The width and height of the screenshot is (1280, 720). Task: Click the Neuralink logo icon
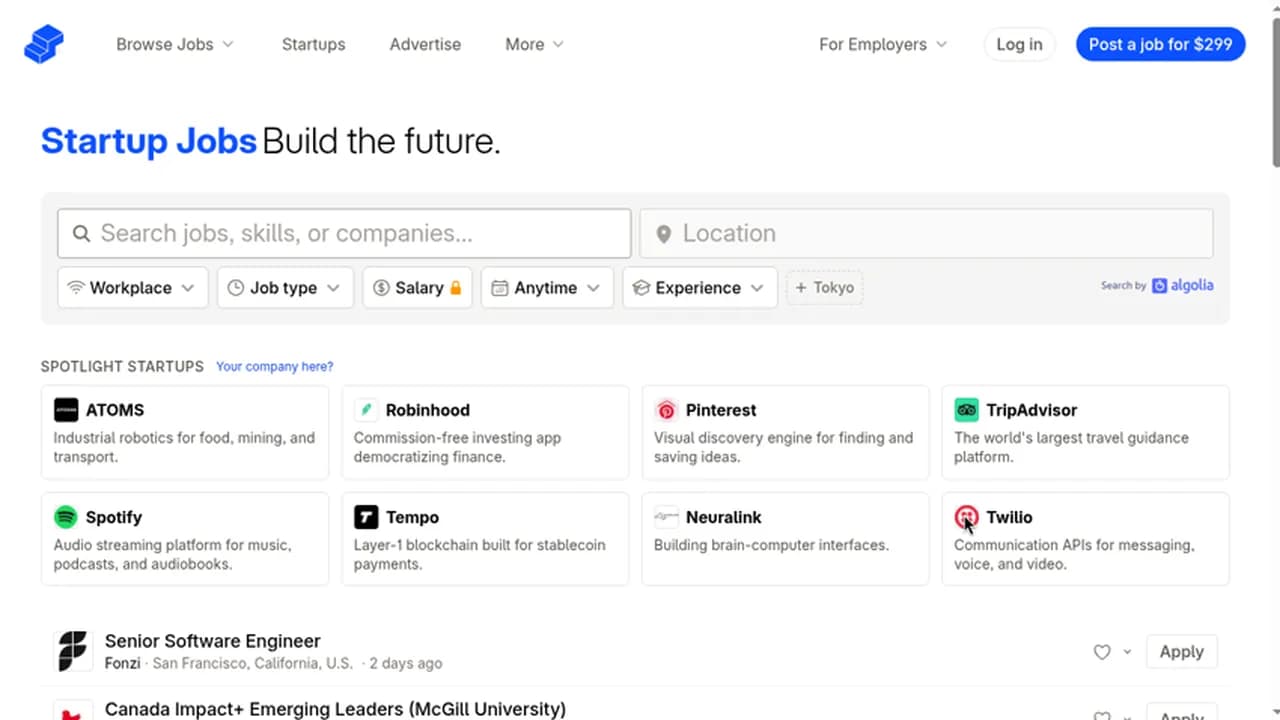pos(666,517)
